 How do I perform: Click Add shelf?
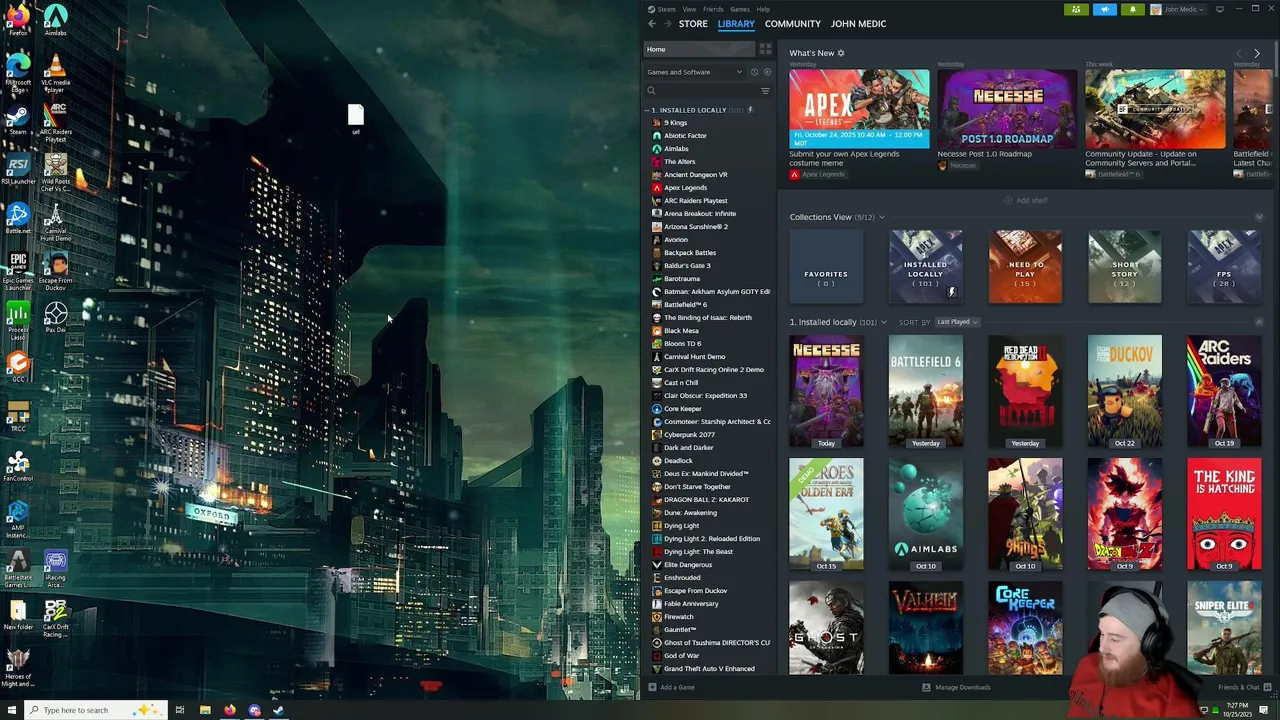[1026, 201]
